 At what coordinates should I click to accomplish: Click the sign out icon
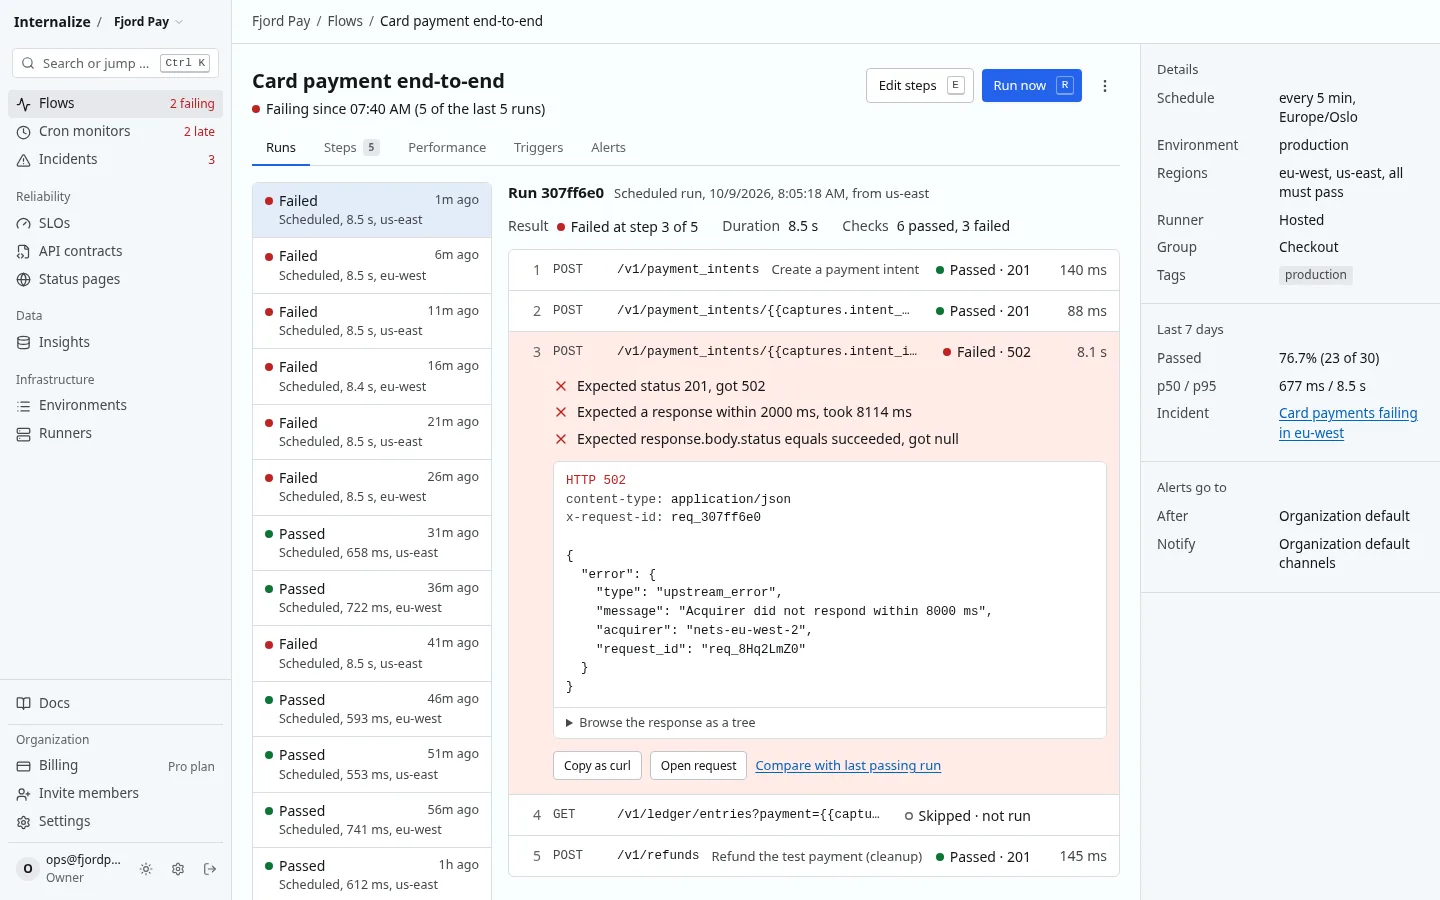tap(210, 869)
